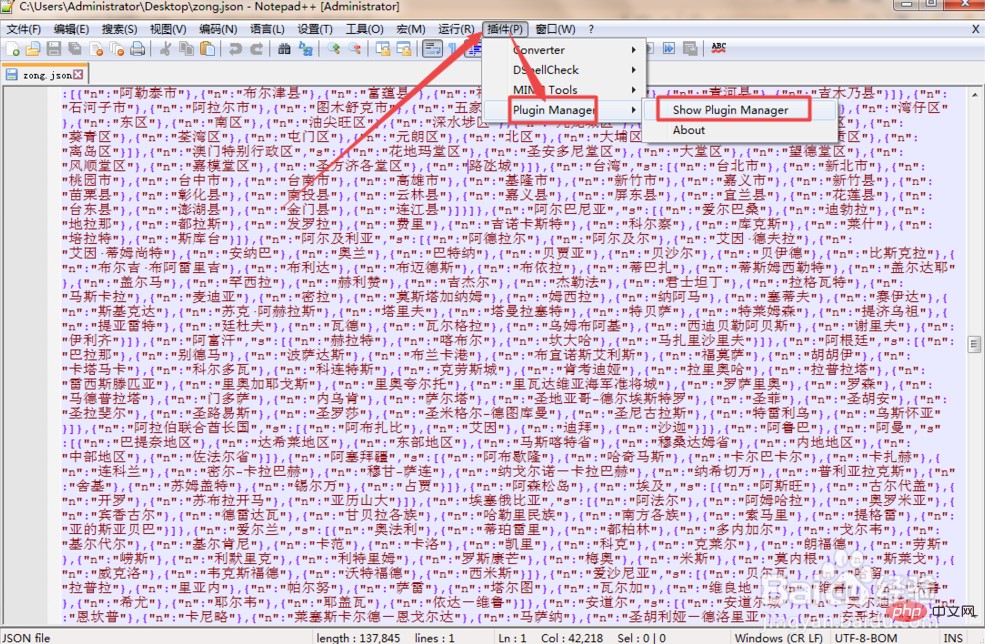Click the Paste clipboard icon
The image size is (985, 644).
tap(207, 48)
